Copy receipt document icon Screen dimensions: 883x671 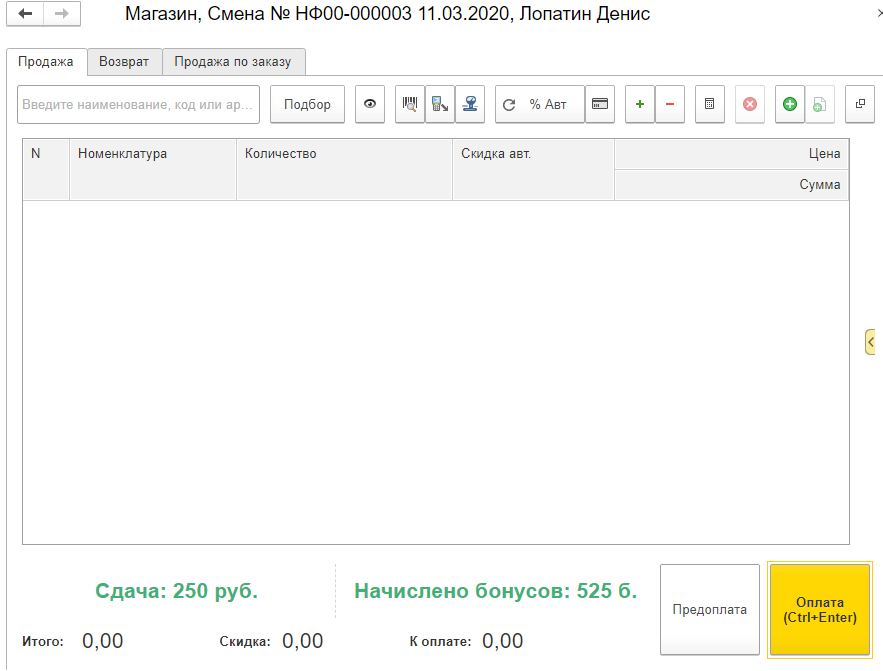[819, 104]
